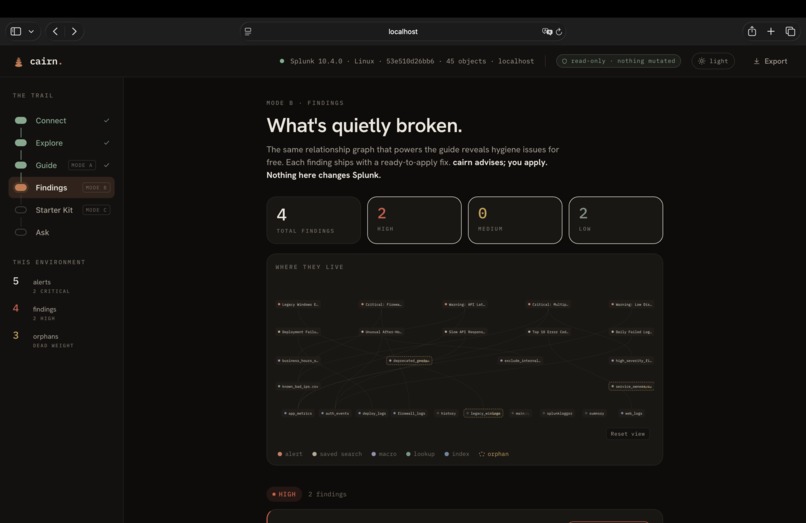The height and width of the screenshot is (523, 806).
Task: Click the Reset view button
Action: [628, 434]
